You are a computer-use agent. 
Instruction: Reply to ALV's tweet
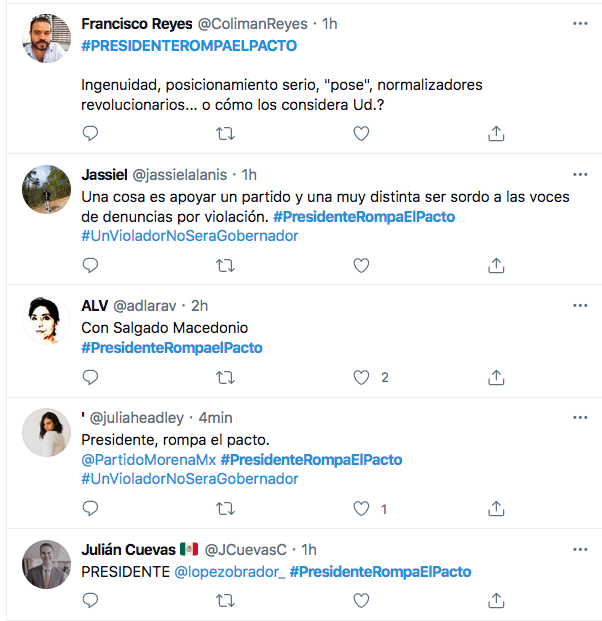(90, 377)
